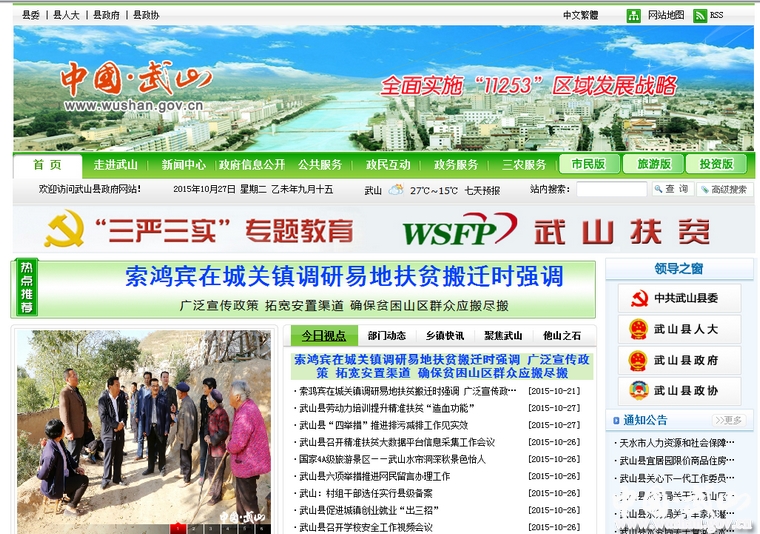Focus the 站内搜索 search field
This screenshot has height=534, width=760.
click(x=612, y=189)
